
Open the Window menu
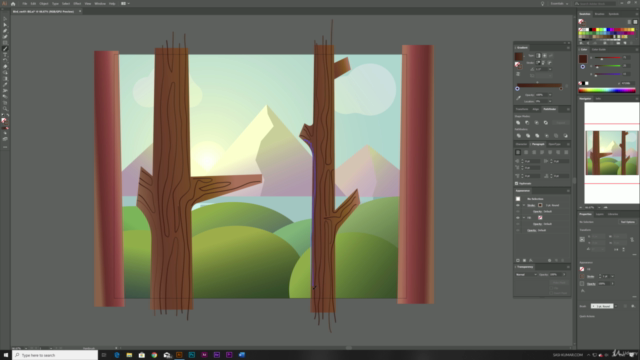(100, 4)
